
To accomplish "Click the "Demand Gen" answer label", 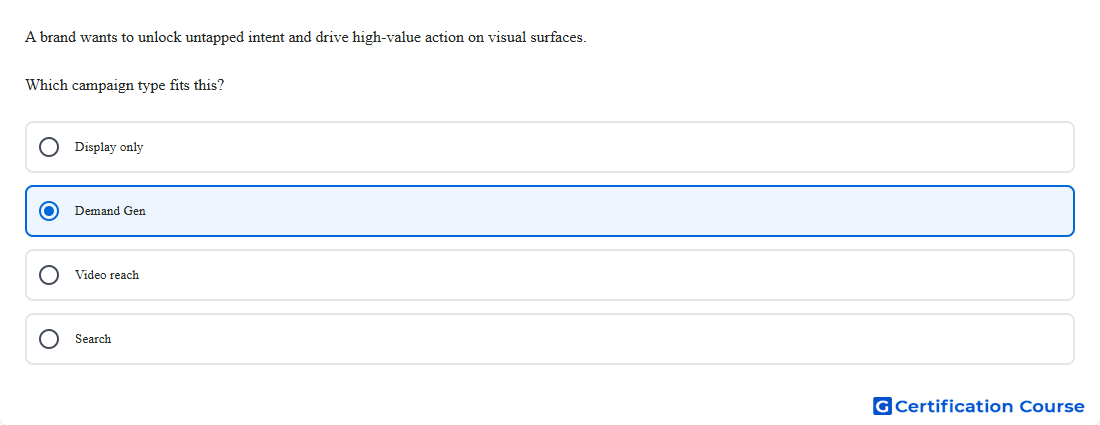I will coord(110,211).
